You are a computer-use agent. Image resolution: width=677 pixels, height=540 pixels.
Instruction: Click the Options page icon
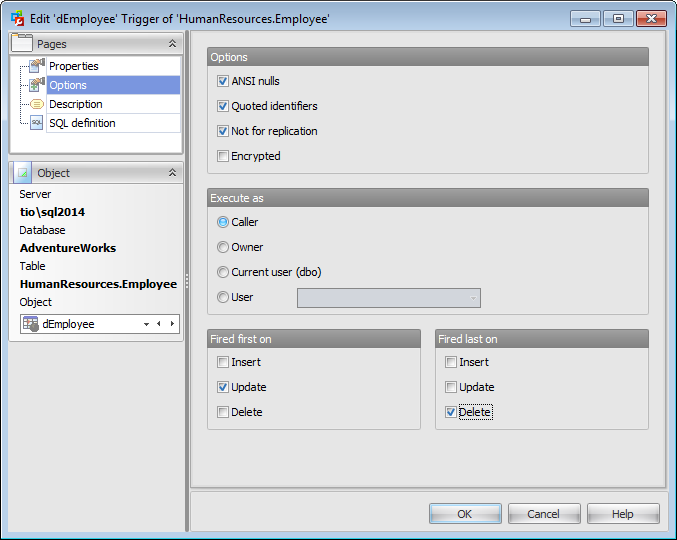(37, 85)
